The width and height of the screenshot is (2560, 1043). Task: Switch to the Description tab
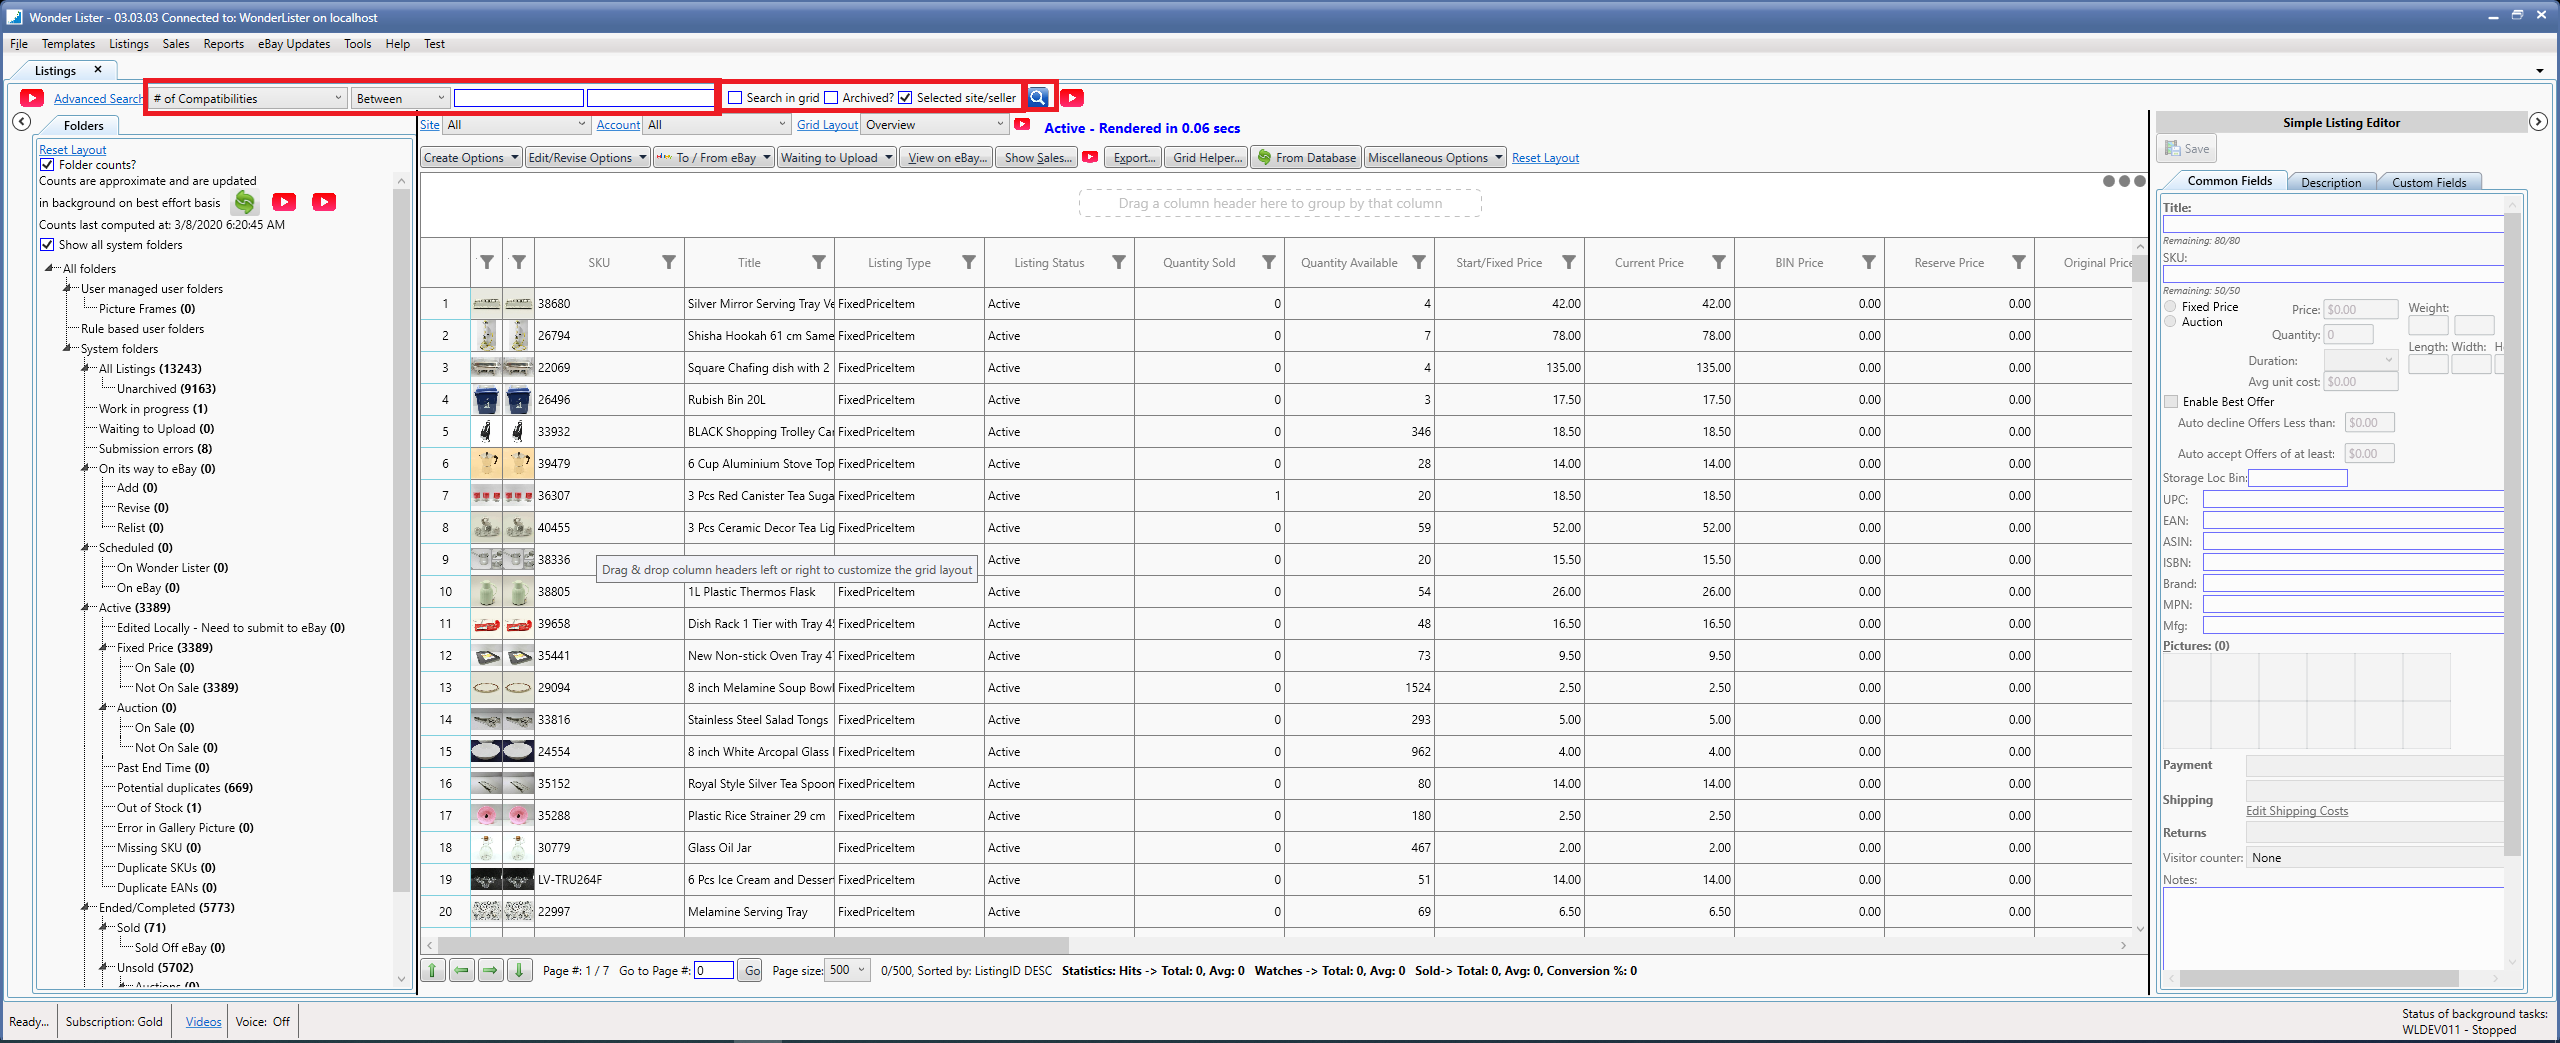click(2330, 182)
